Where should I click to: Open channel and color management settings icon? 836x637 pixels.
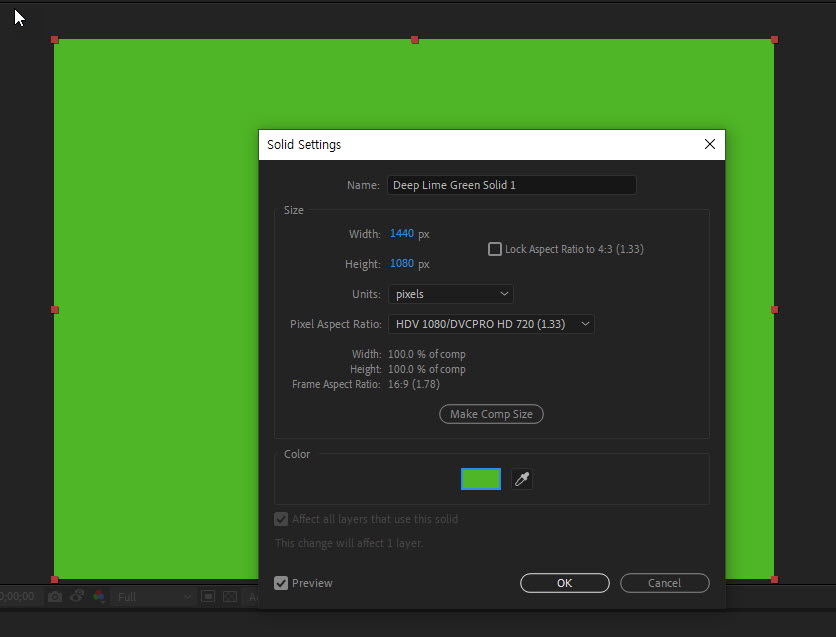pos(99,596)
